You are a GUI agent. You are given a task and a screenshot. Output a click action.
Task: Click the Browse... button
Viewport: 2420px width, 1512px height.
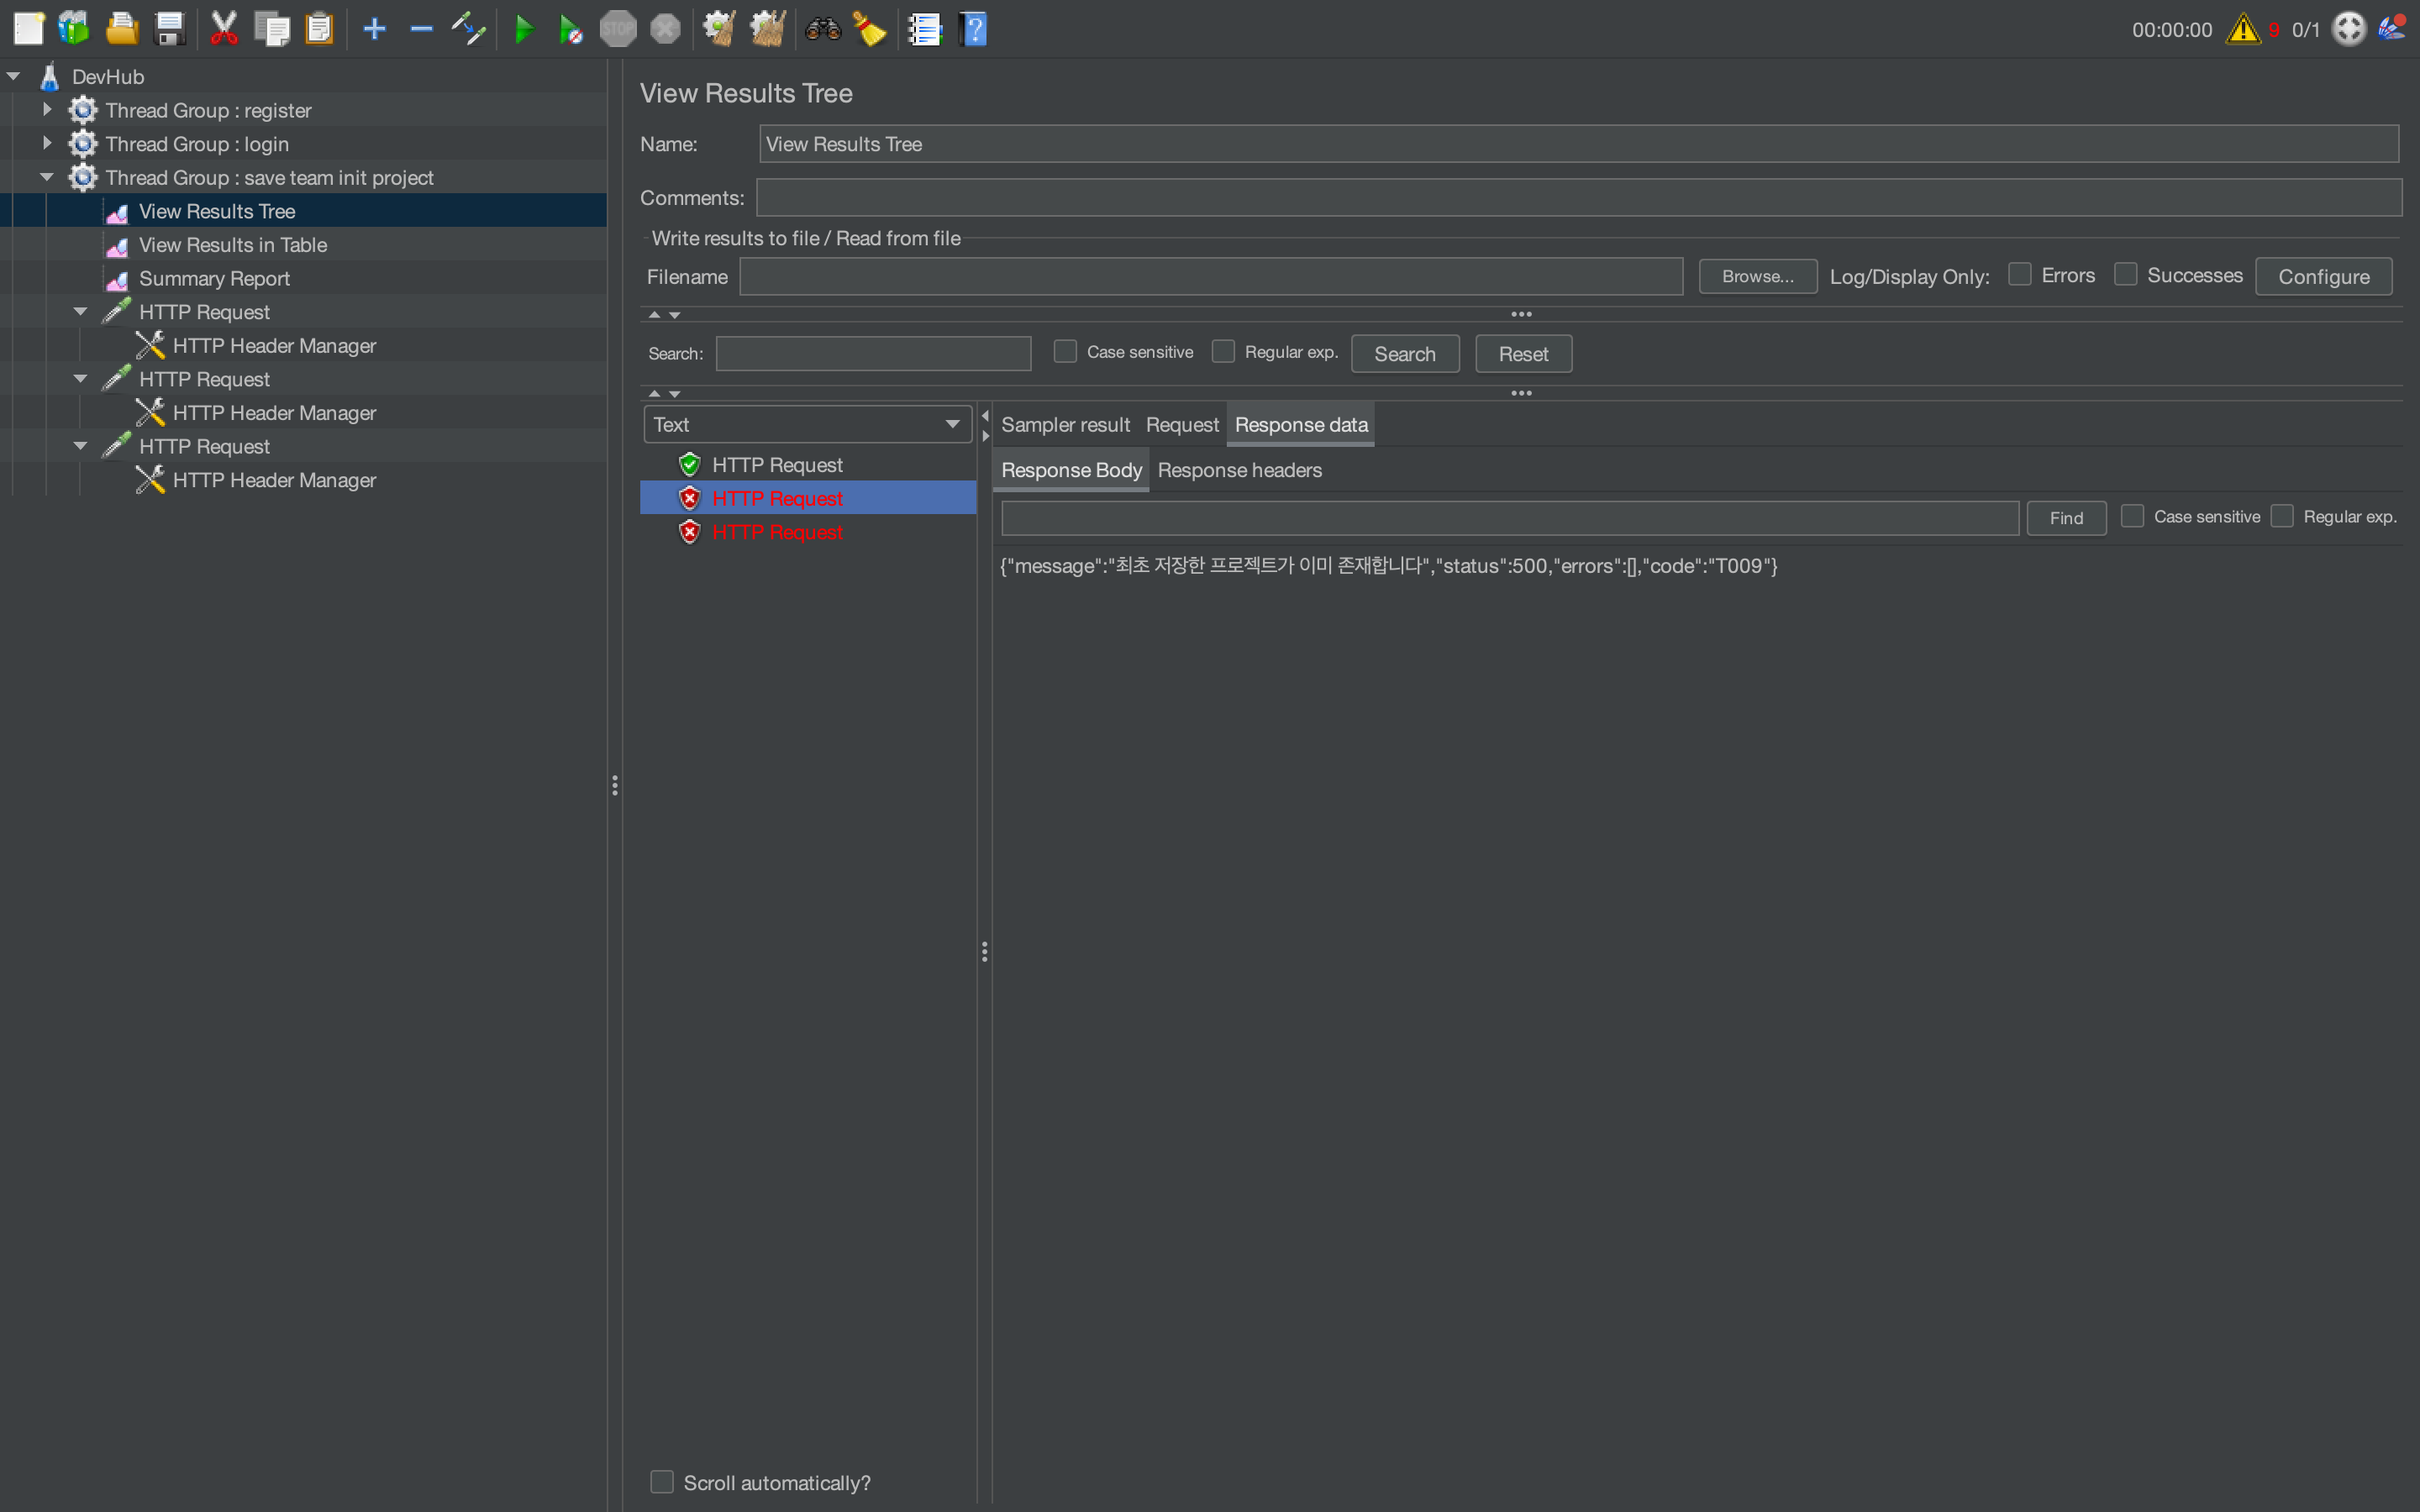tap(1757, 277)
